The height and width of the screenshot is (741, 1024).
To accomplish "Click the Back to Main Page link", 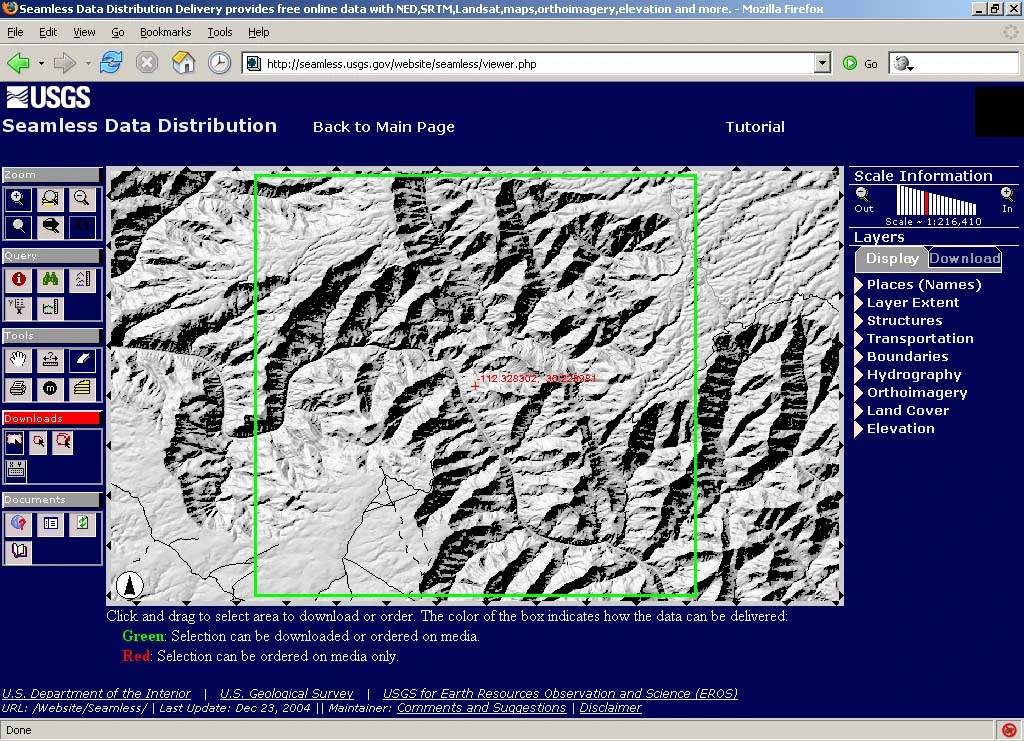I will tap(383, 127).
